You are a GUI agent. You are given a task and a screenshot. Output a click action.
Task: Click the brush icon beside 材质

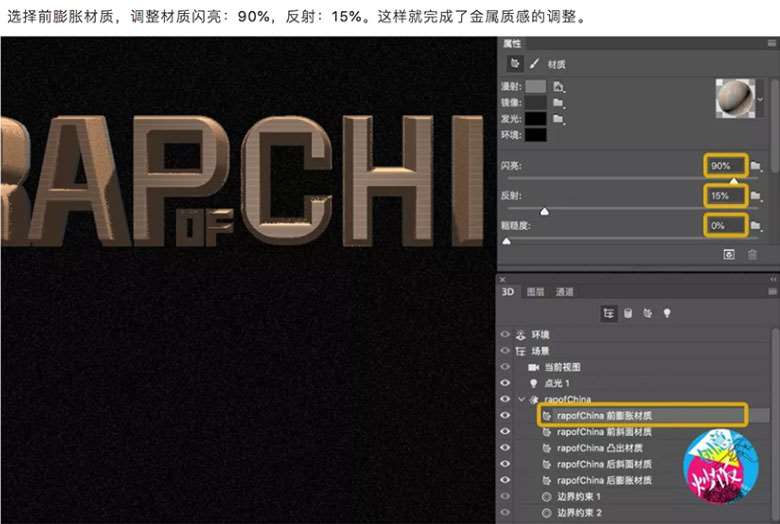534,64
